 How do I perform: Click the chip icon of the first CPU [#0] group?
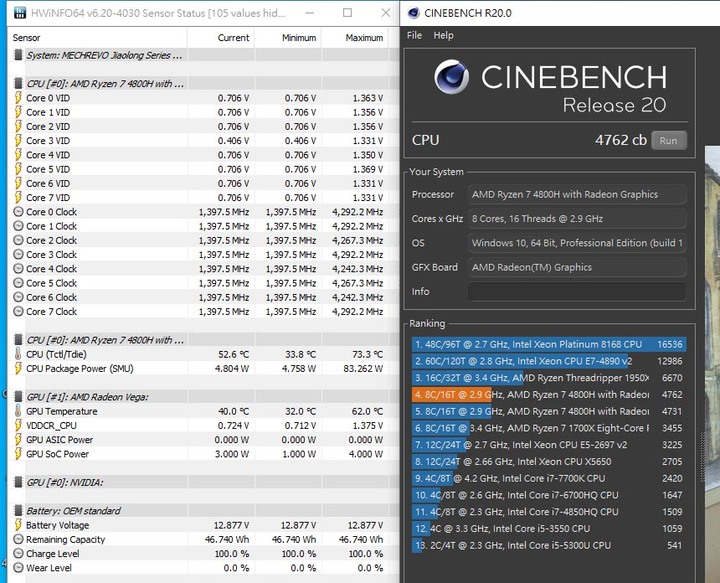[x=18, y=84]
